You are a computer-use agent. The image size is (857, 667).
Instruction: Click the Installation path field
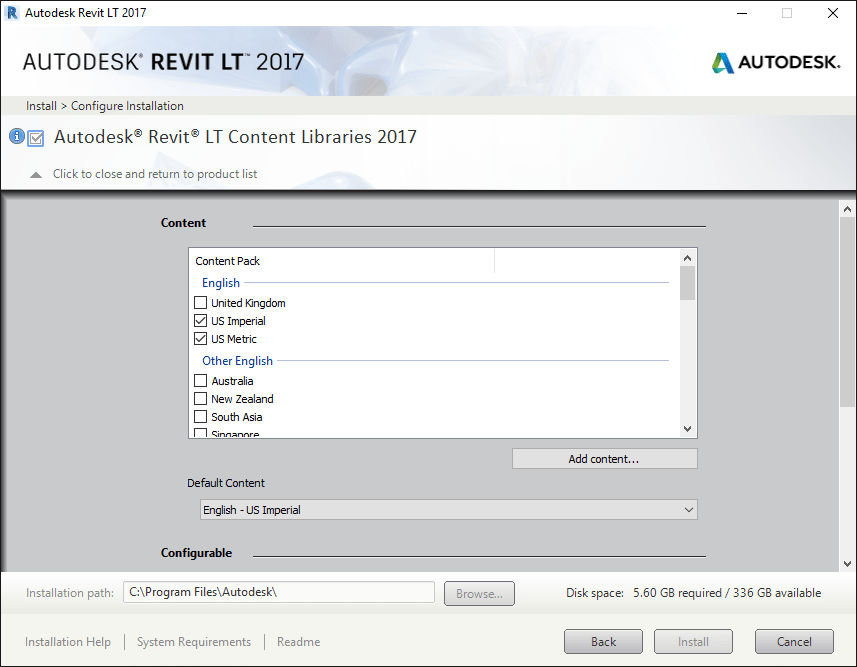[279, 592]
